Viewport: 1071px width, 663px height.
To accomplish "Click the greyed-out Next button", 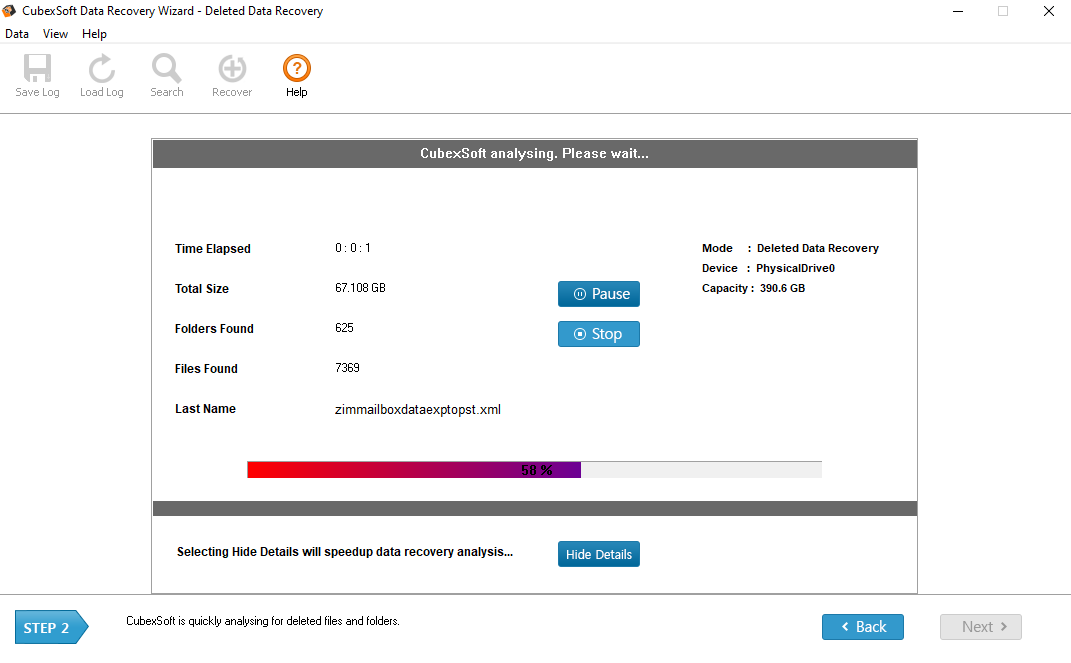I will [x=980, y=627].
